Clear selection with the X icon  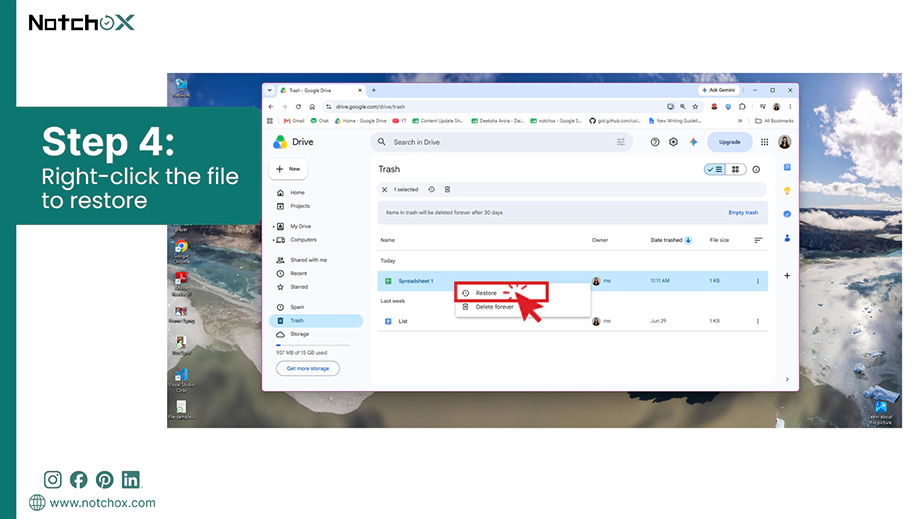tap(385, 190)
